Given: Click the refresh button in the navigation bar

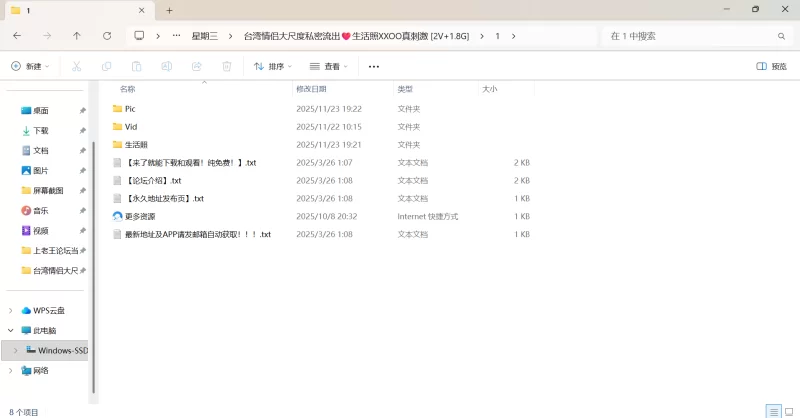Looking at the screenshot, I should (107, 36).
